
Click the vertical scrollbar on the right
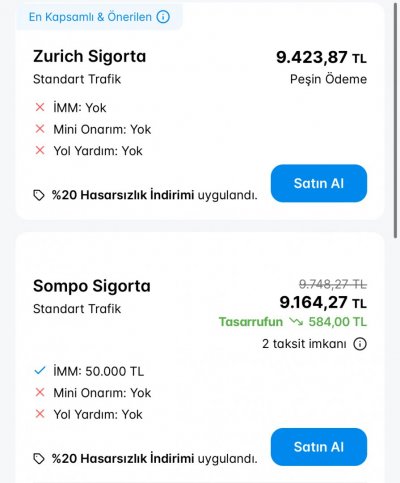pyautogui.click(x=395, y=120)
